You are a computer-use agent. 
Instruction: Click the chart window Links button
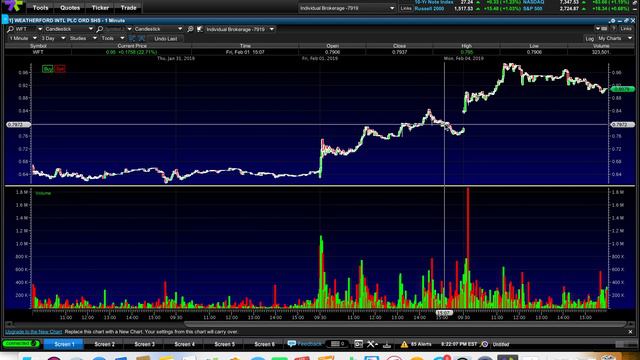[626, 29]
